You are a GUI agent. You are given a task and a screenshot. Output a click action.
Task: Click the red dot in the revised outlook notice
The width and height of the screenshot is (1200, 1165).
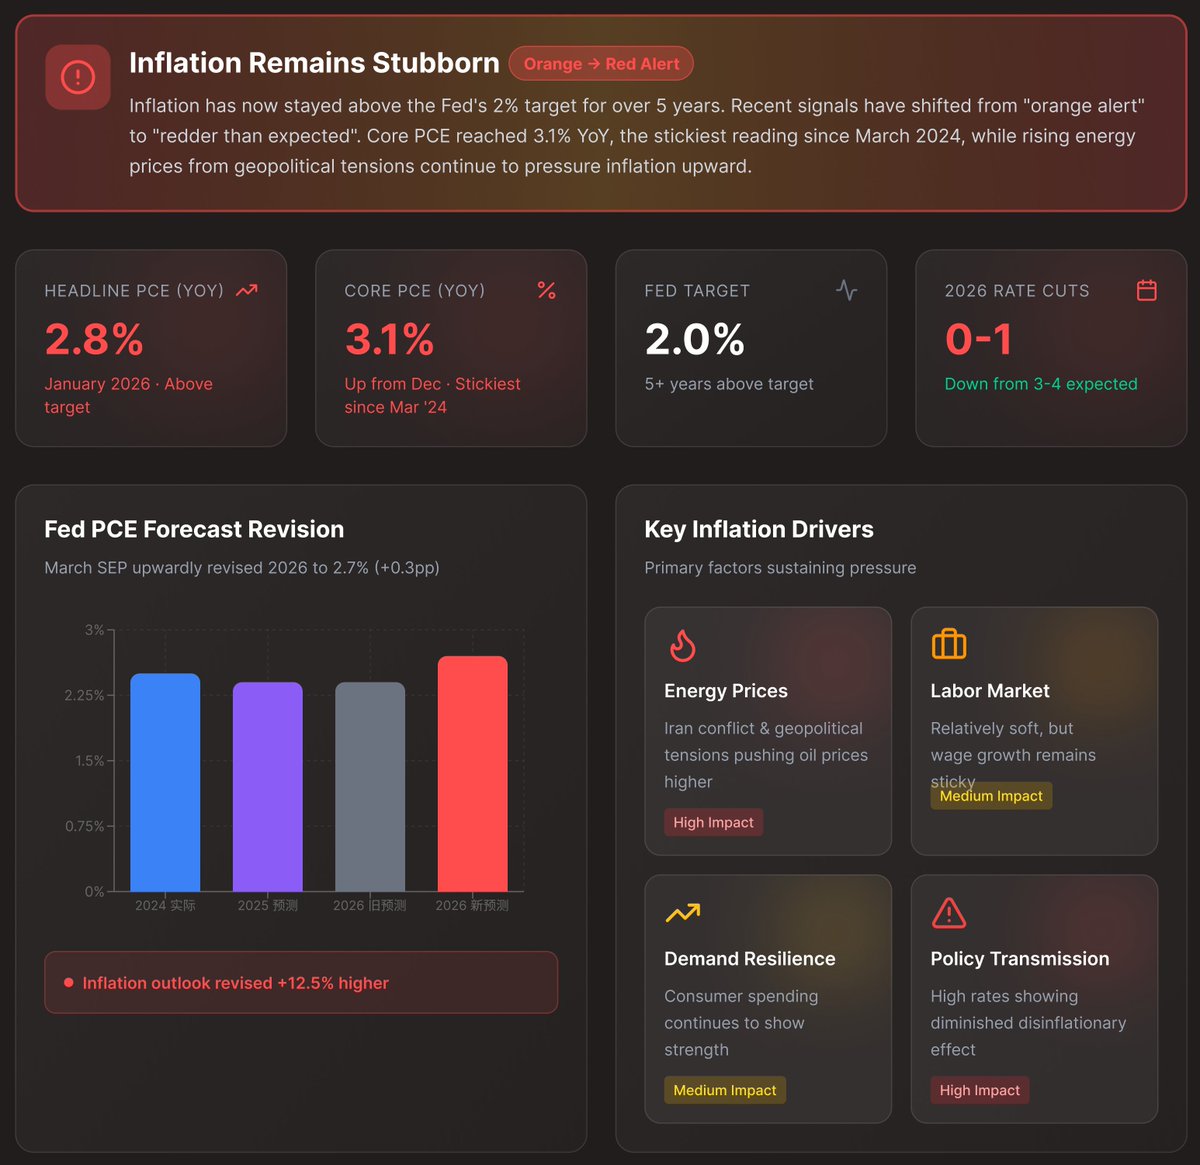click(x=69, y=983)
